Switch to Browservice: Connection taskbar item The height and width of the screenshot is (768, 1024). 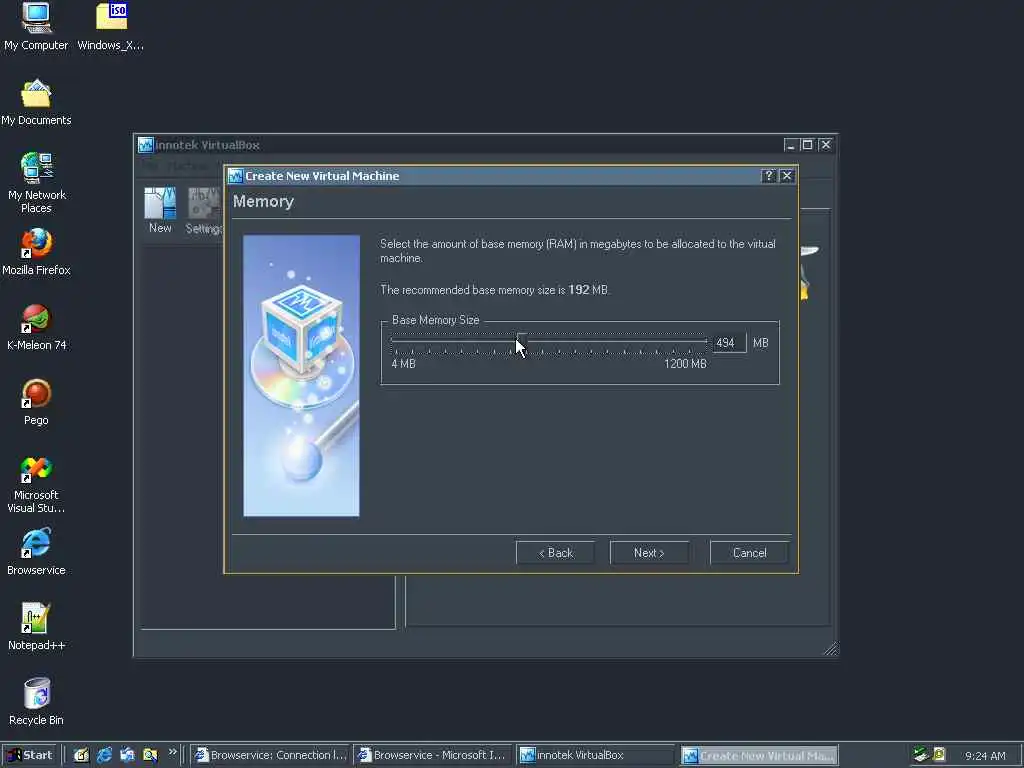click(270, 755)
